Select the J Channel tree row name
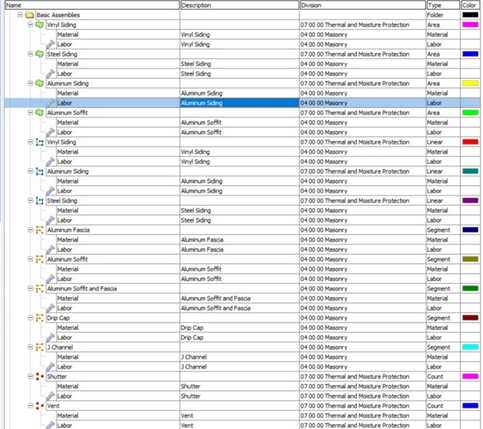This screenshot has width=483, height=429. point(60,347)
